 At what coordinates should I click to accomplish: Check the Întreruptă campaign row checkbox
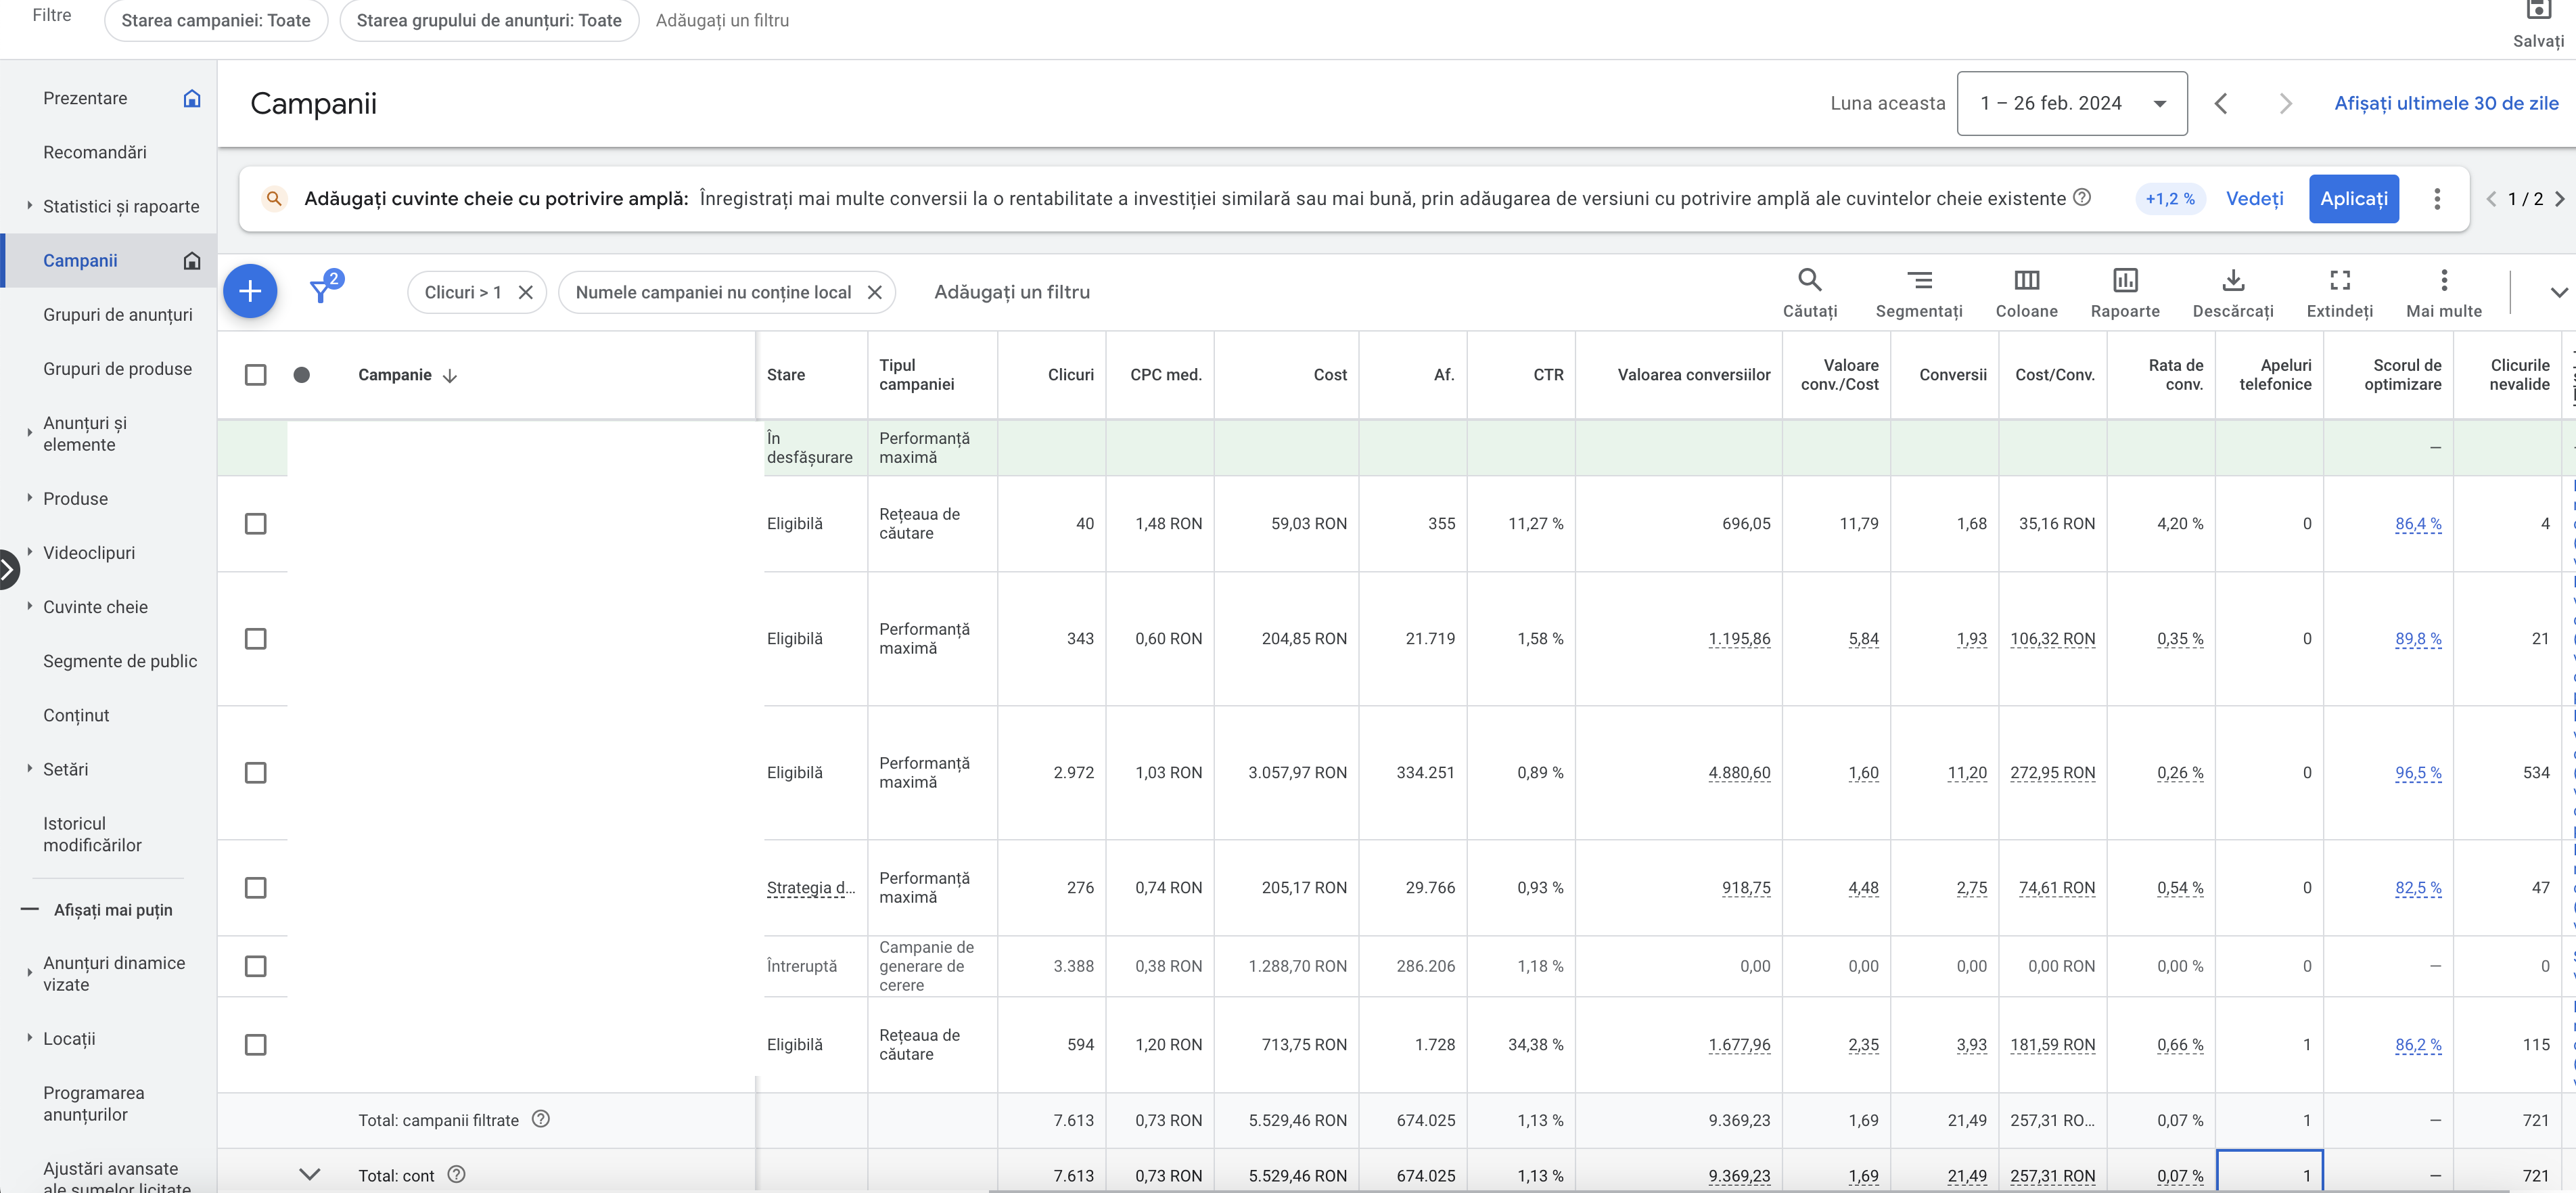click(x=255, y=965)
